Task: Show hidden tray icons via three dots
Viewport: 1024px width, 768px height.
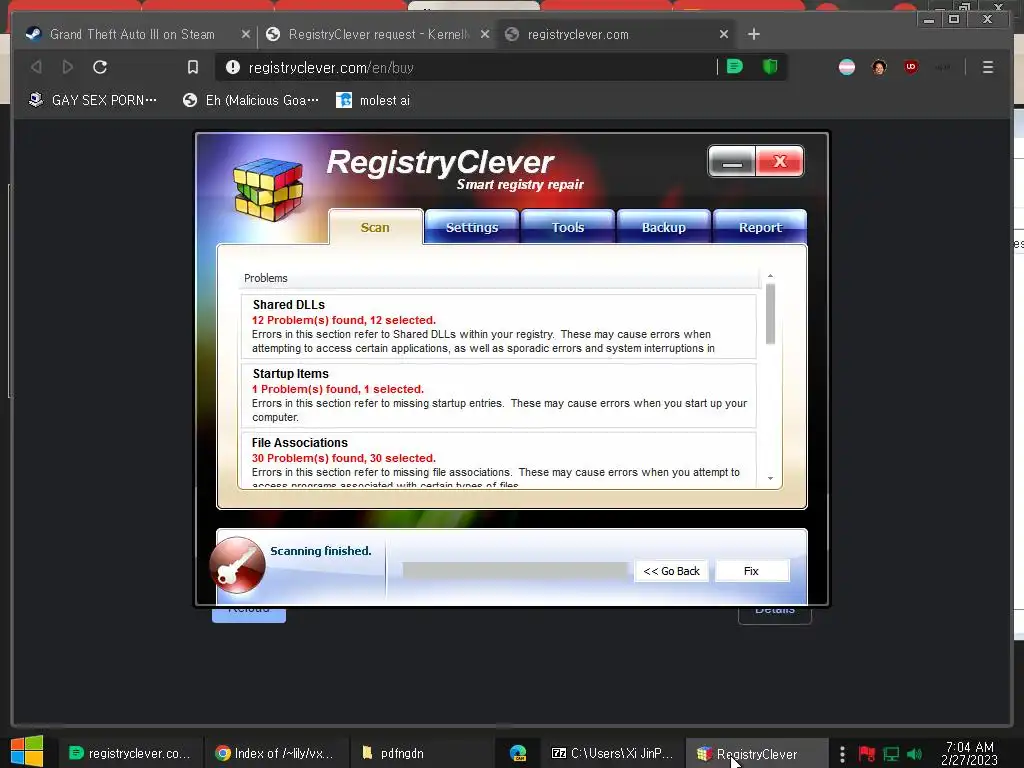Action: [x=842, y=754]
